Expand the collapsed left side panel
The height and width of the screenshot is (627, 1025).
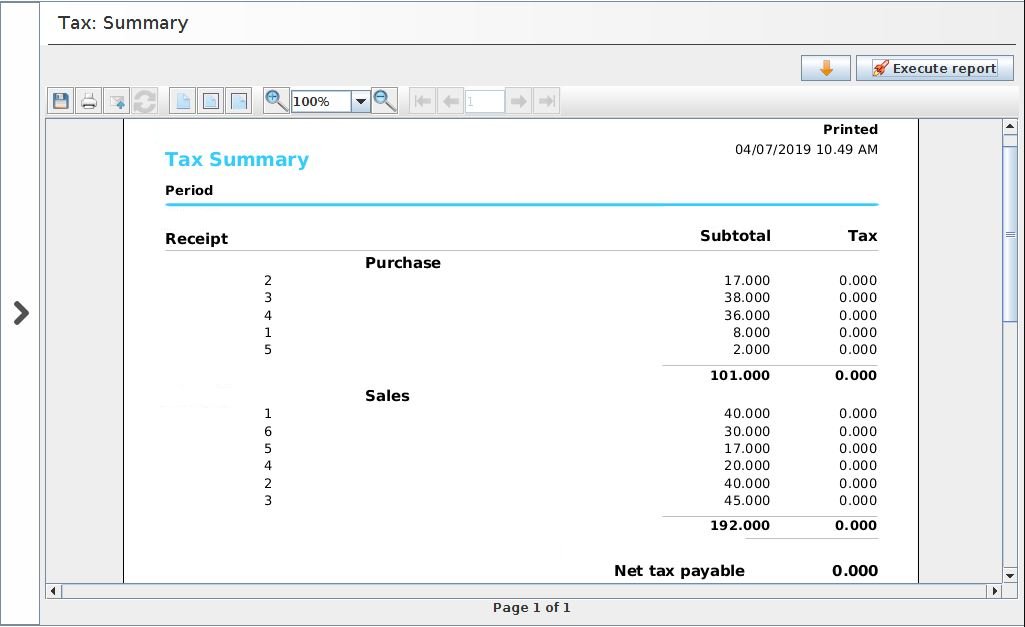20,313
